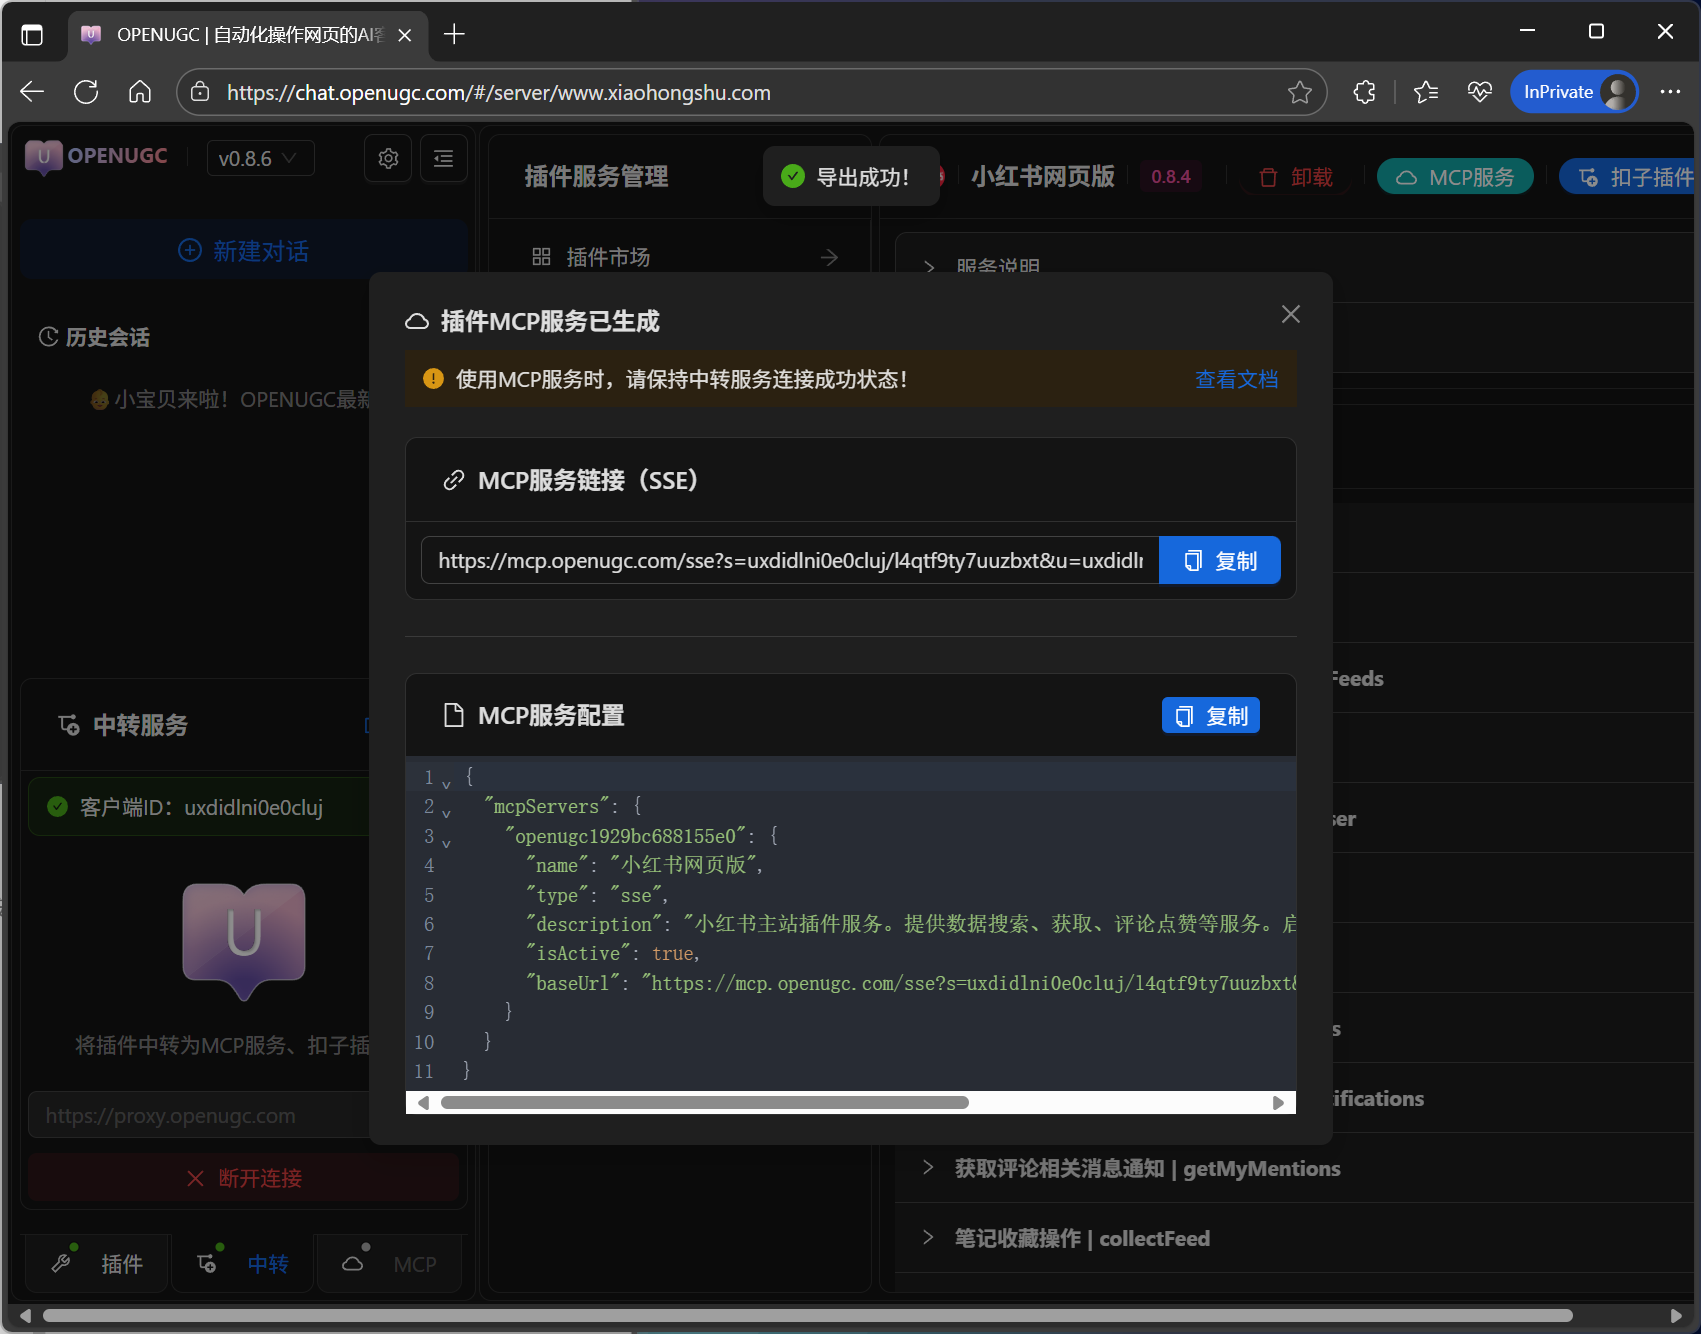Click the 卸载 uninstall button
1701x1334 pixels.
pyautogui.click(x=1296, y=177)
